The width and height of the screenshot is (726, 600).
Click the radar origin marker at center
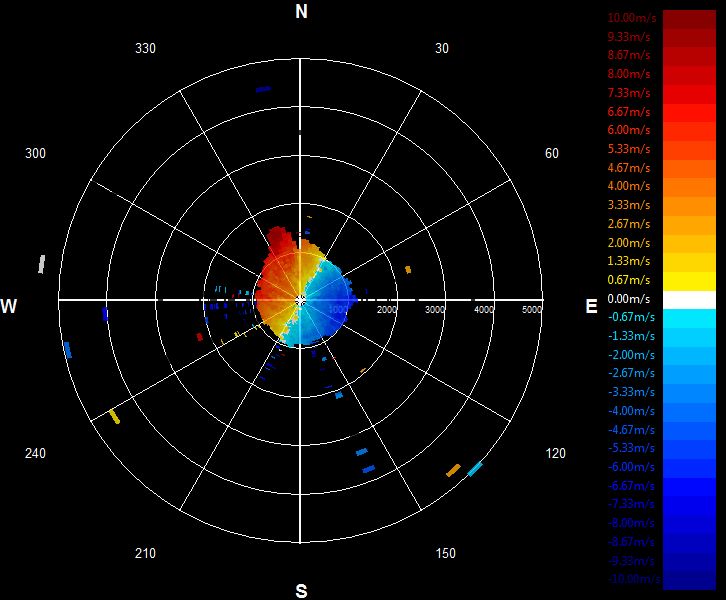click(300, 300)
